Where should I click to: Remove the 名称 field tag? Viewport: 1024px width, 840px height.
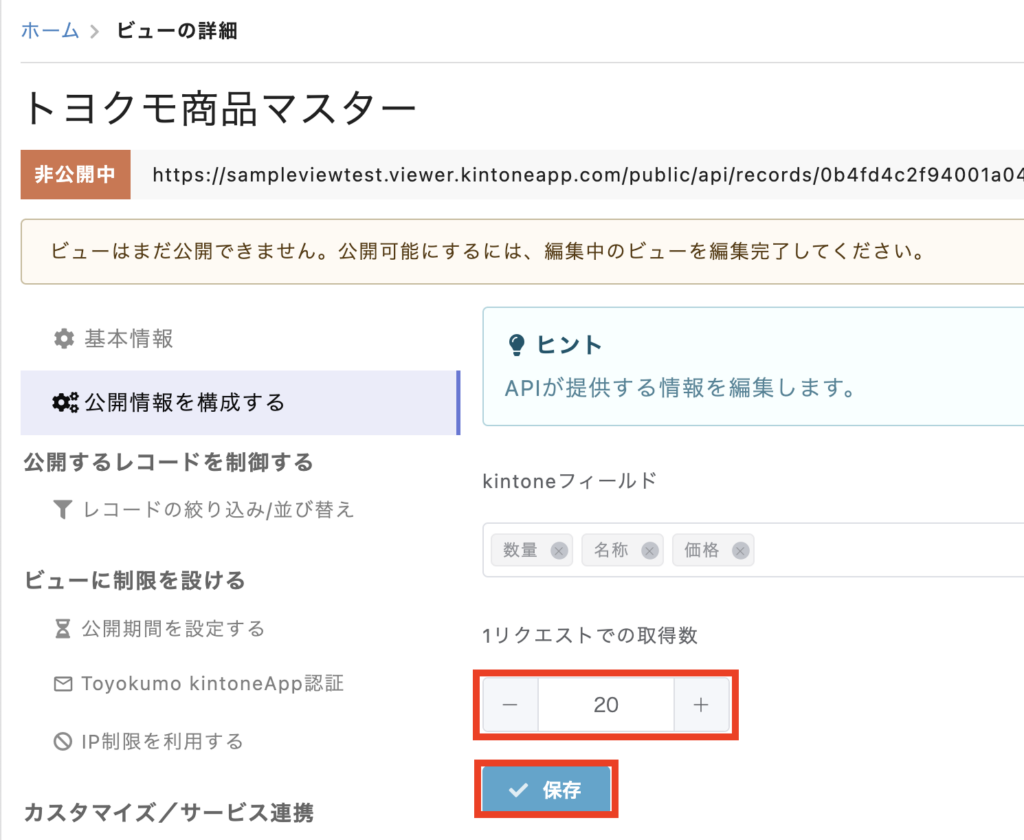tap(650, 551)
